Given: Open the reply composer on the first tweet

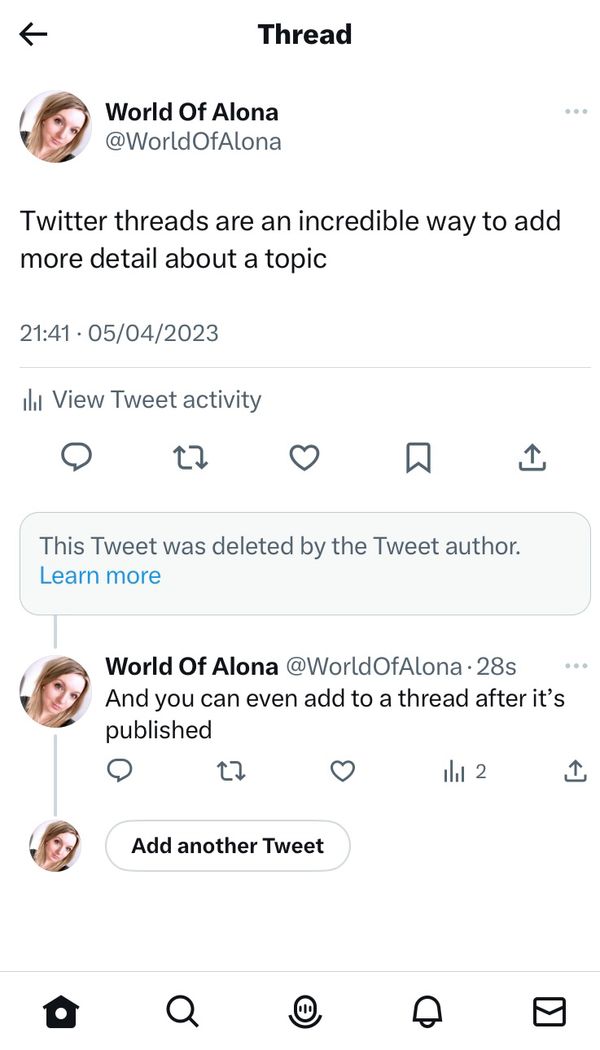Looking at the screenshot, I should 78,458.
